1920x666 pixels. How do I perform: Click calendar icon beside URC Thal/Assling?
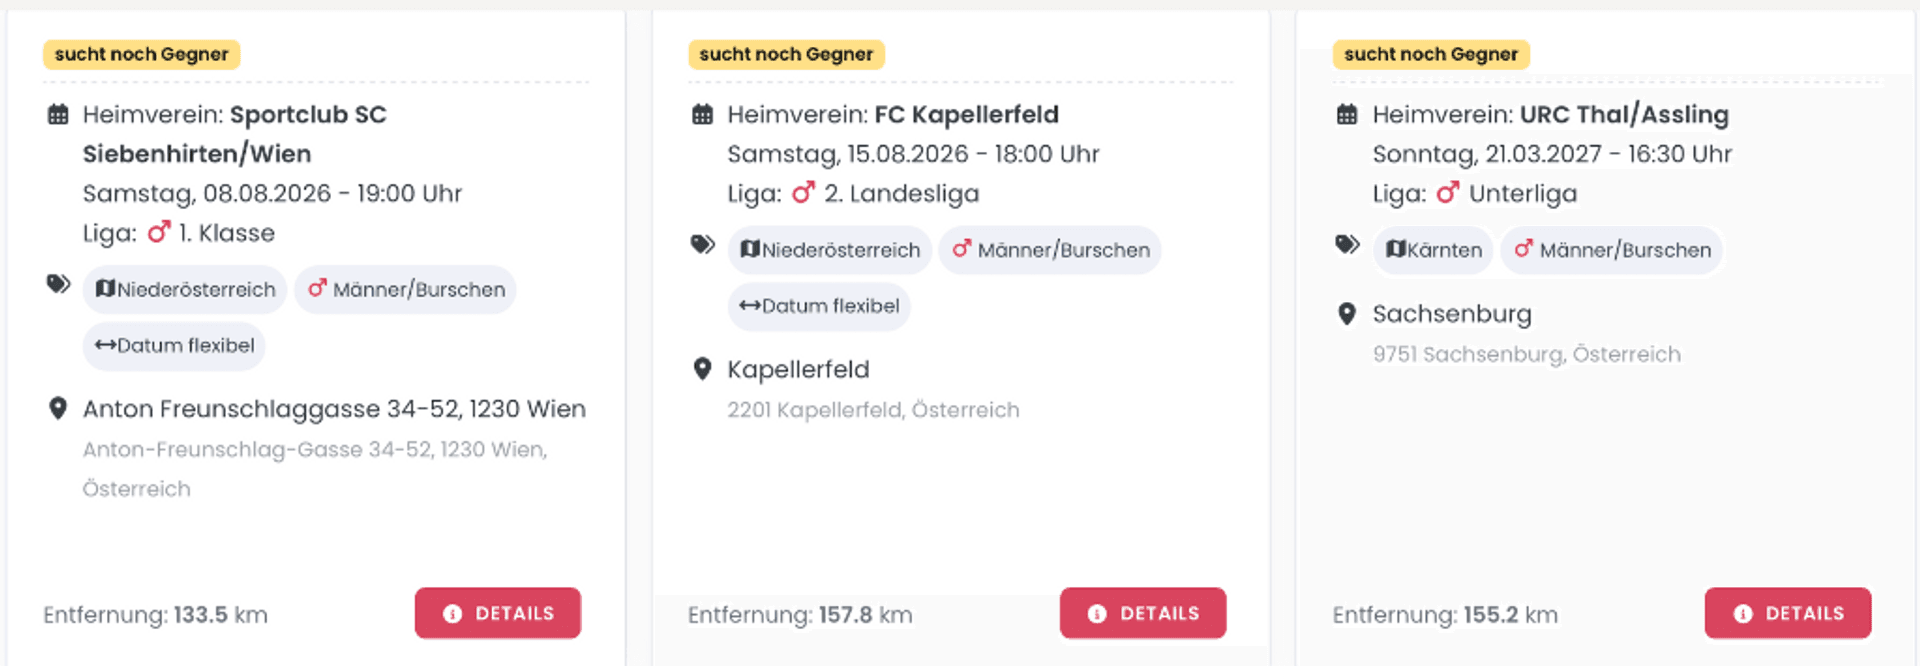1347,115
